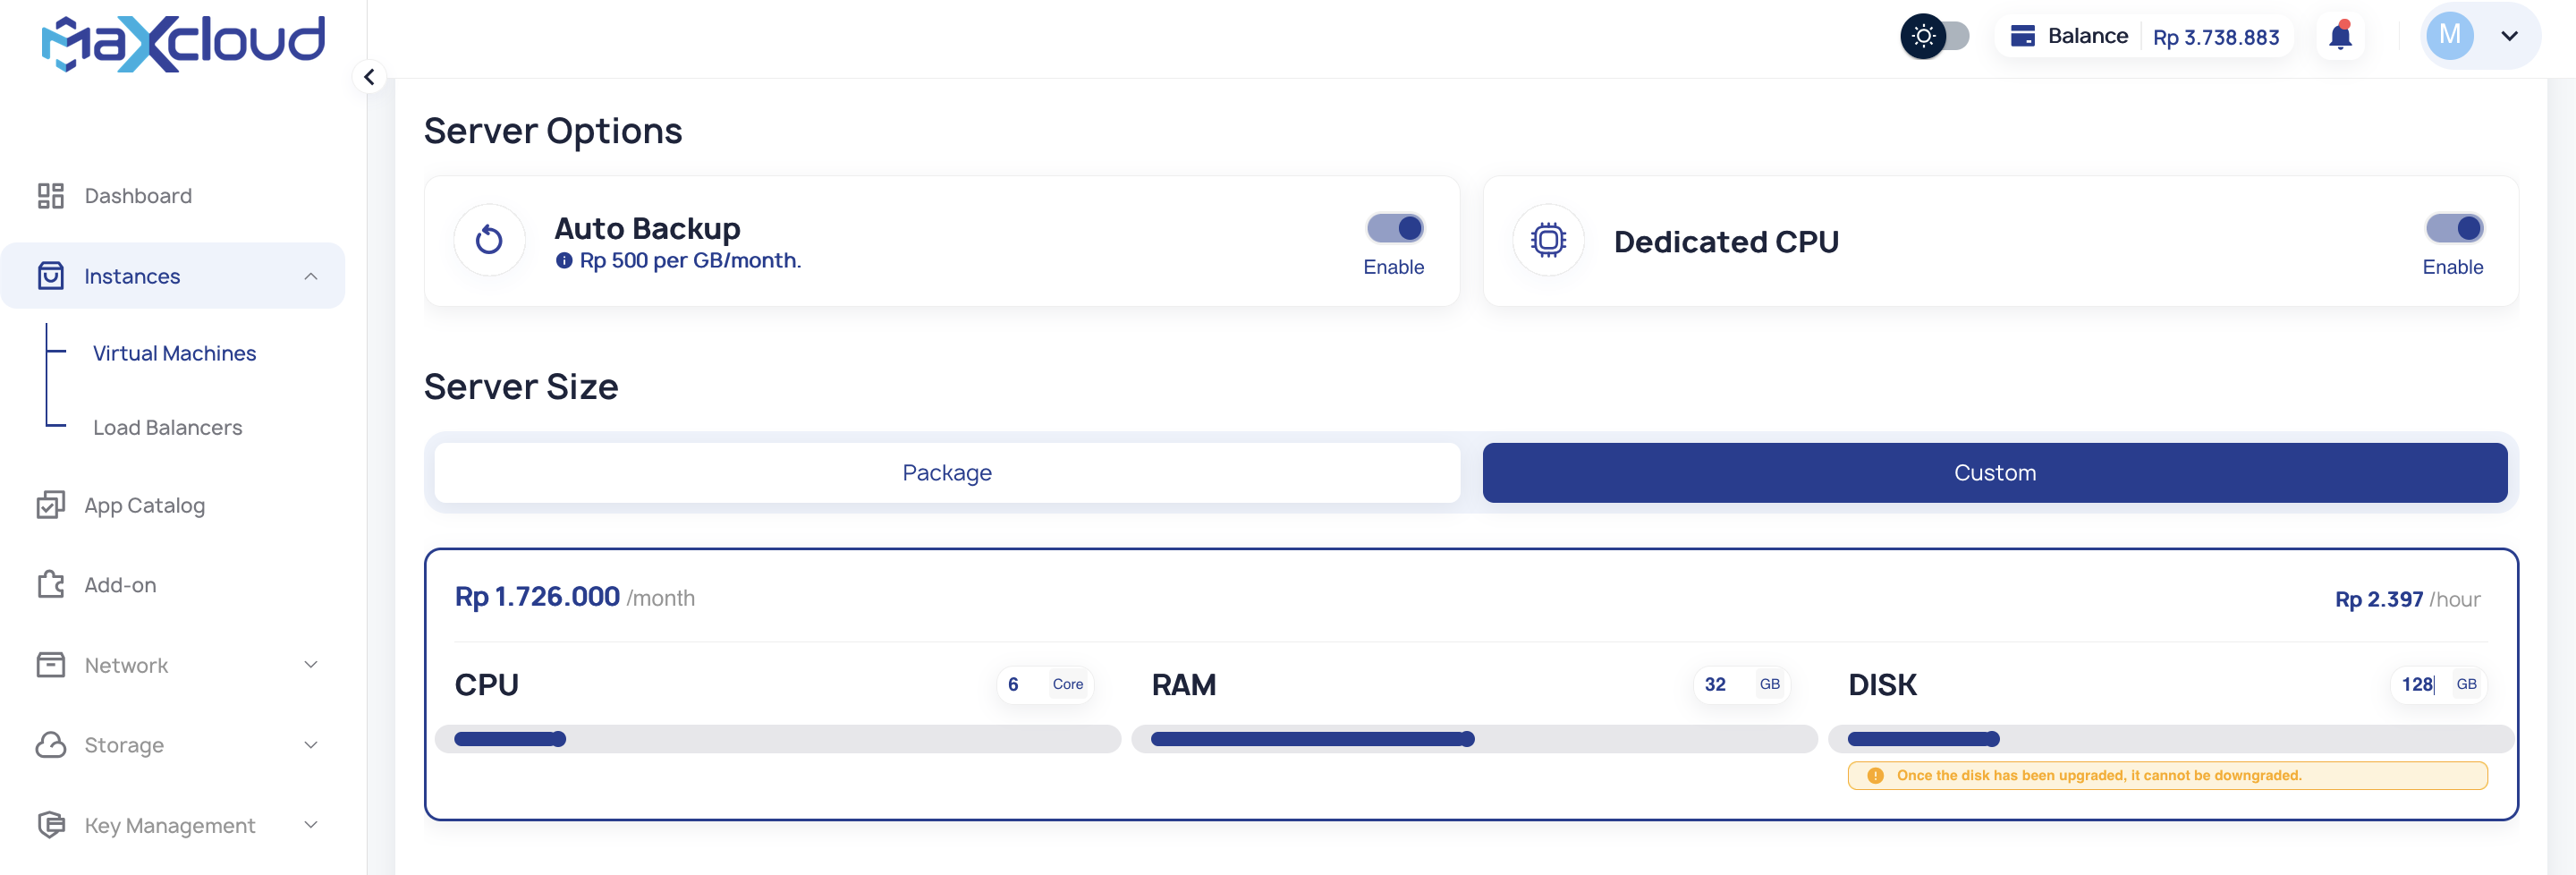
Task: Click the Rp 2.397 hourly price
Action: 2378,599
